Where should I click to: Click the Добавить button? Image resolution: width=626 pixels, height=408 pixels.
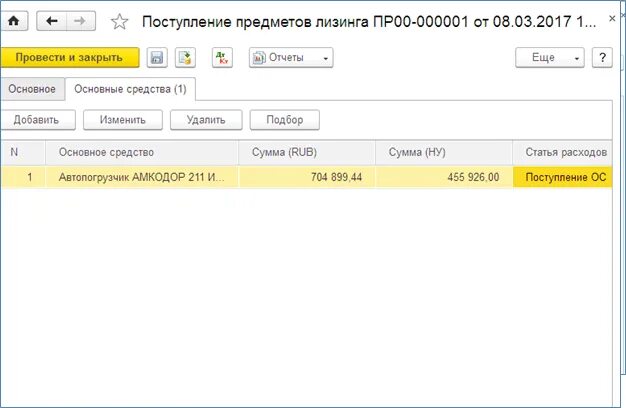[x=37, y=120]
